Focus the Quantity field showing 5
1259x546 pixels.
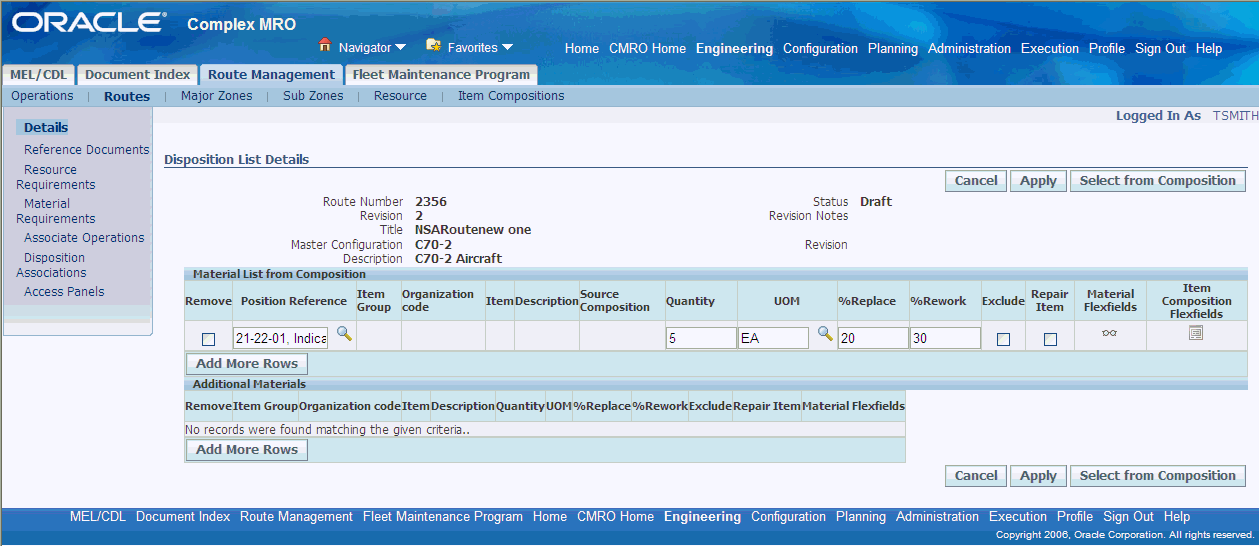click(701, 338)
